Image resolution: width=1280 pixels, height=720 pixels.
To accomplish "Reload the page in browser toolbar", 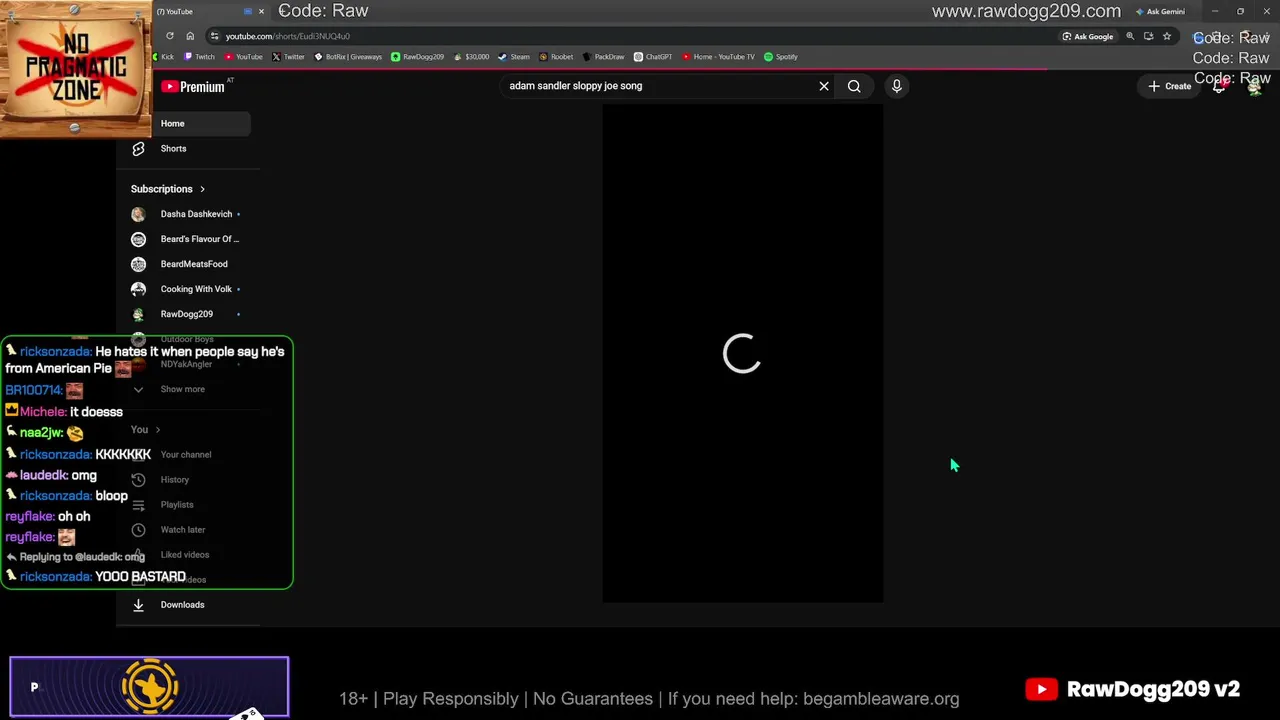I will coord(170,36).
